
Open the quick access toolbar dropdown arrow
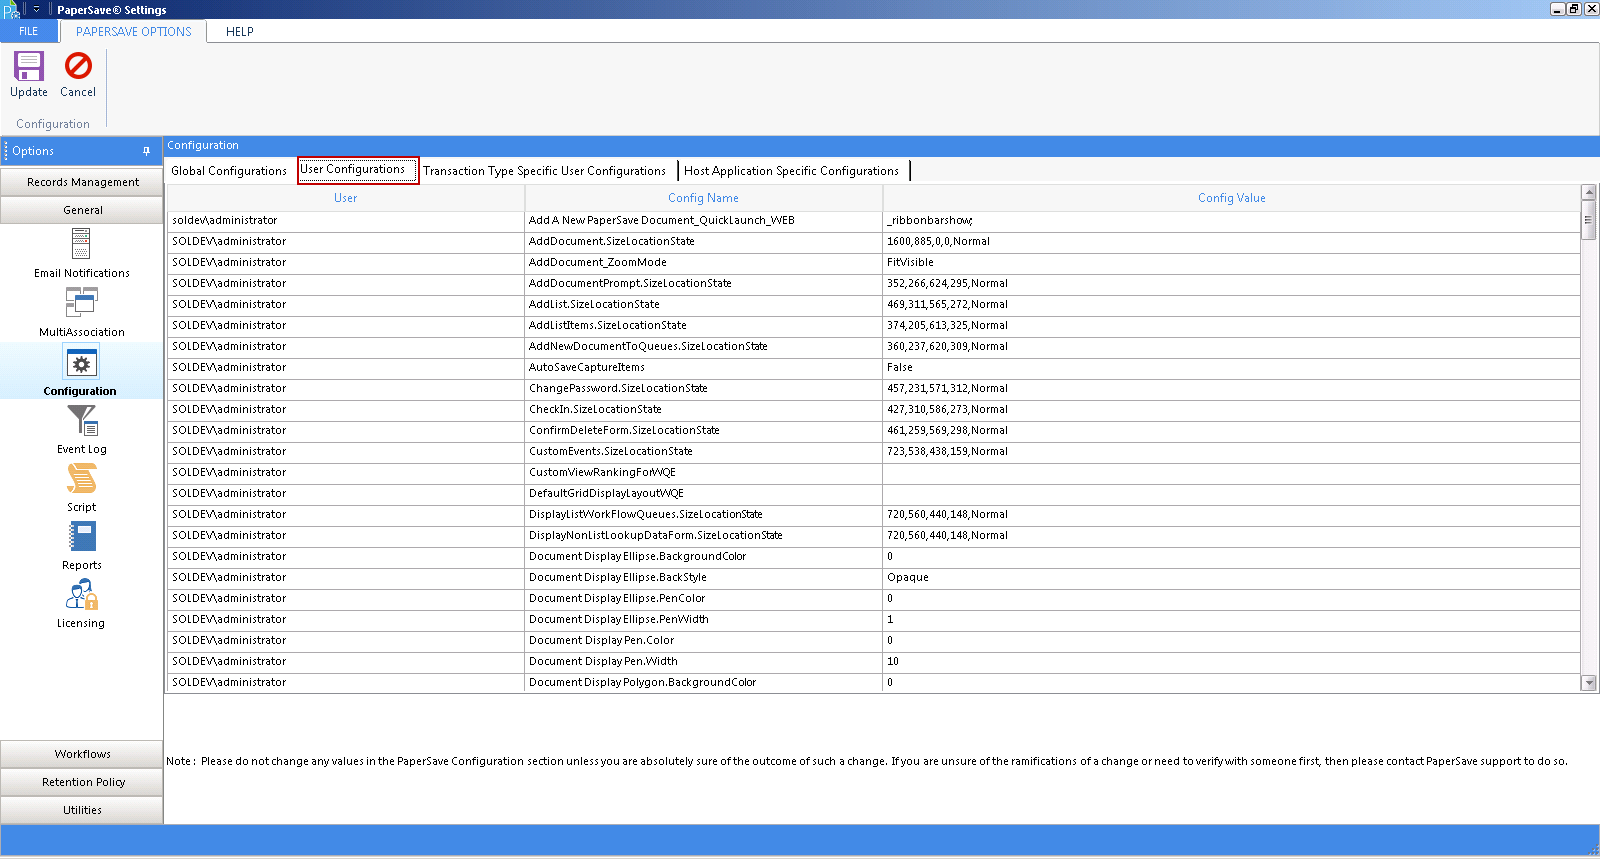coord(36,9)
